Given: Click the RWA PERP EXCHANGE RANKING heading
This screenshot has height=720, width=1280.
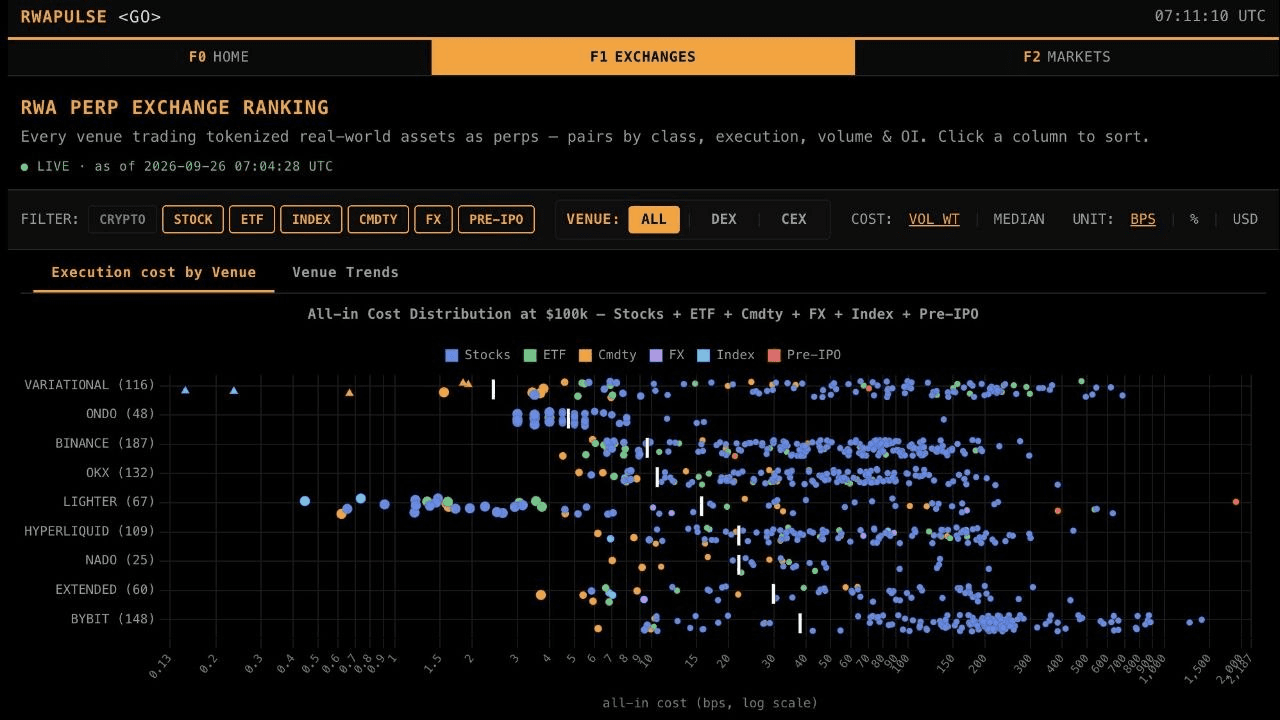Looking at the screenshot, I should coord(175,107).
